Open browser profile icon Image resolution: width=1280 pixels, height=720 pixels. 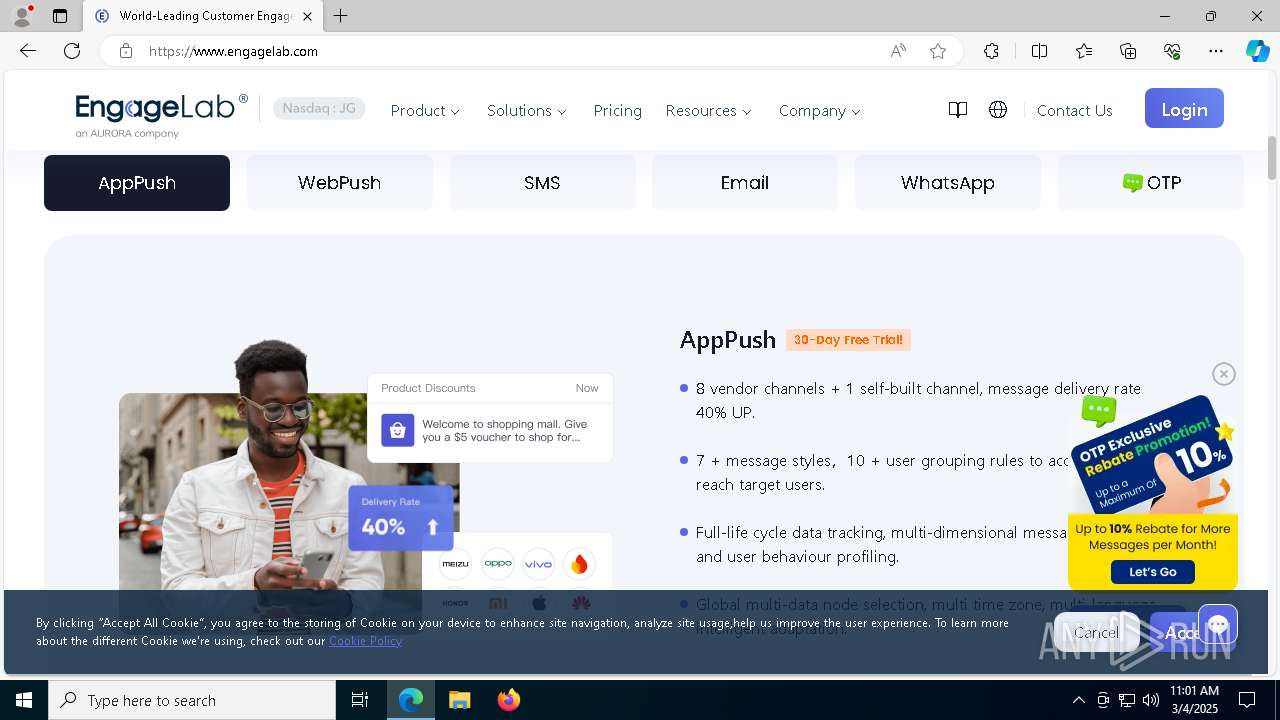22,16
